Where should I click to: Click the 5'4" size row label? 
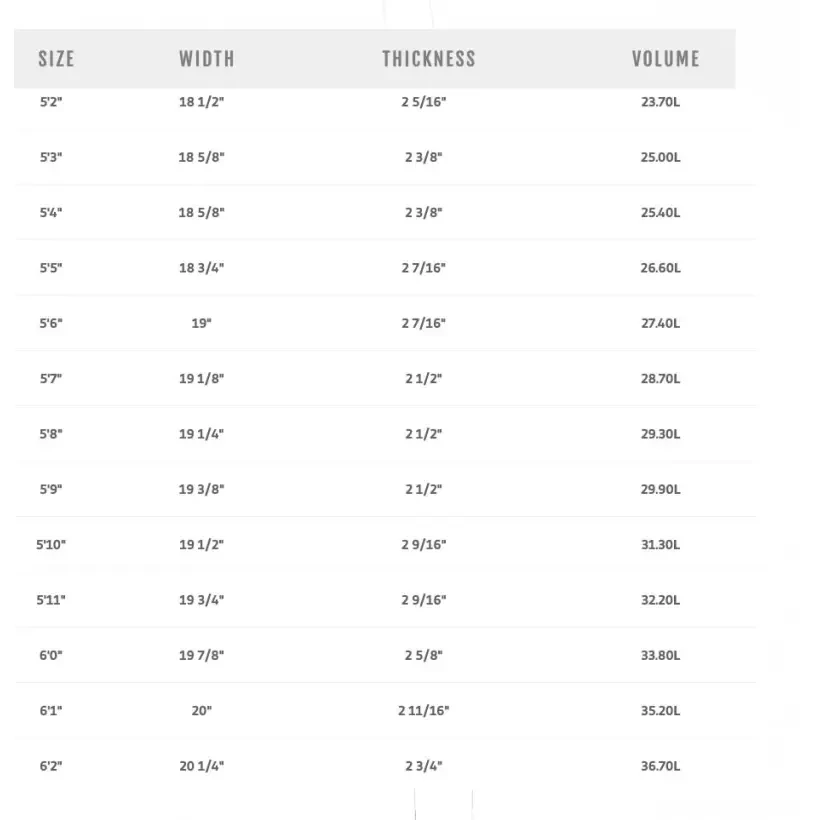[x=51, y=213]
